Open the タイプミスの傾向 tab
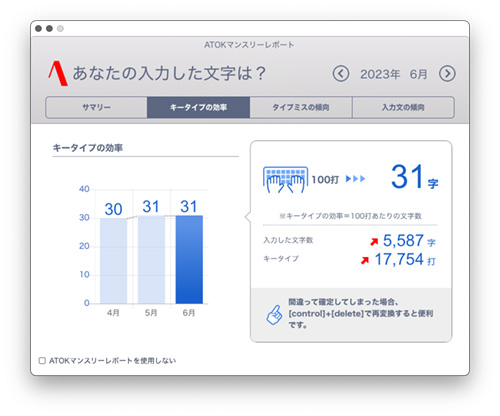 tap(301, 107)
